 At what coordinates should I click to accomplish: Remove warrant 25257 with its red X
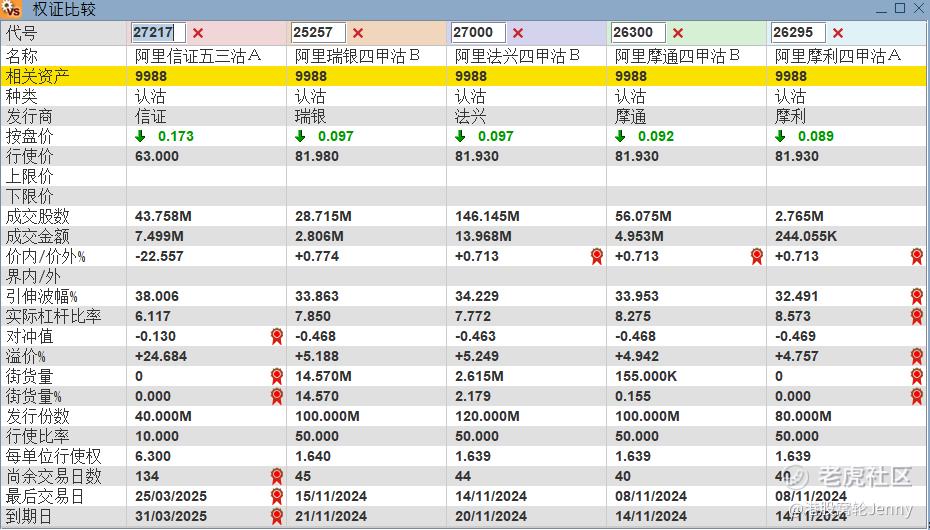(x=358, y=33)
